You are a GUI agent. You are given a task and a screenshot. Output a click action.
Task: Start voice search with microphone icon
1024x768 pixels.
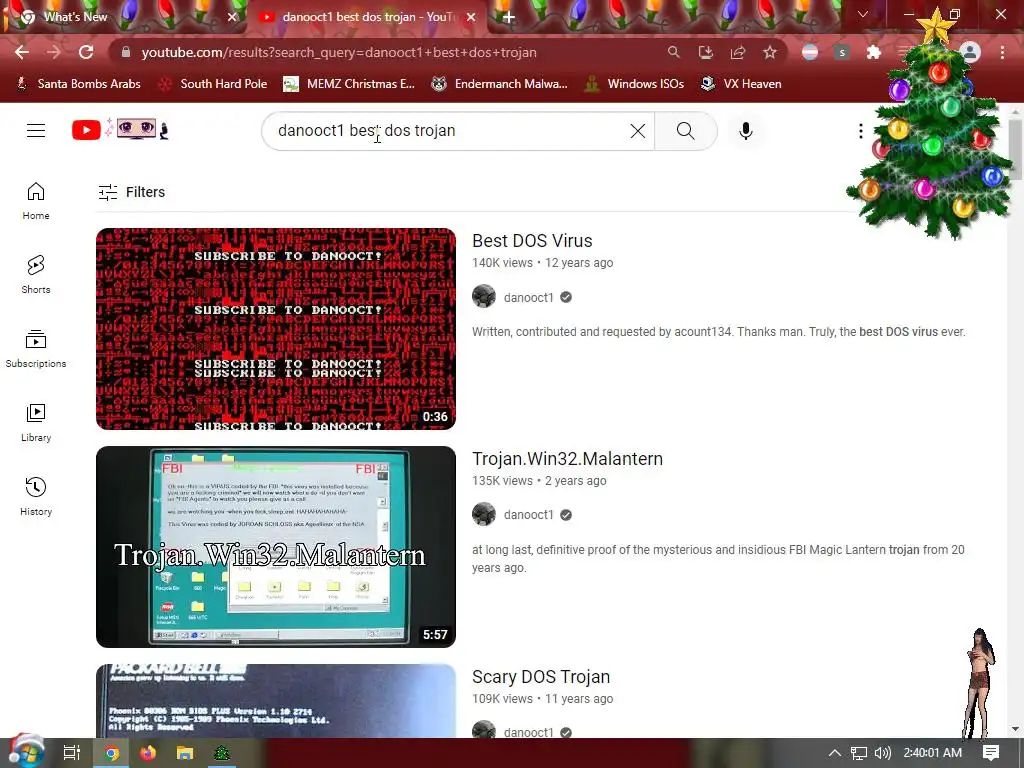(746, 131)
